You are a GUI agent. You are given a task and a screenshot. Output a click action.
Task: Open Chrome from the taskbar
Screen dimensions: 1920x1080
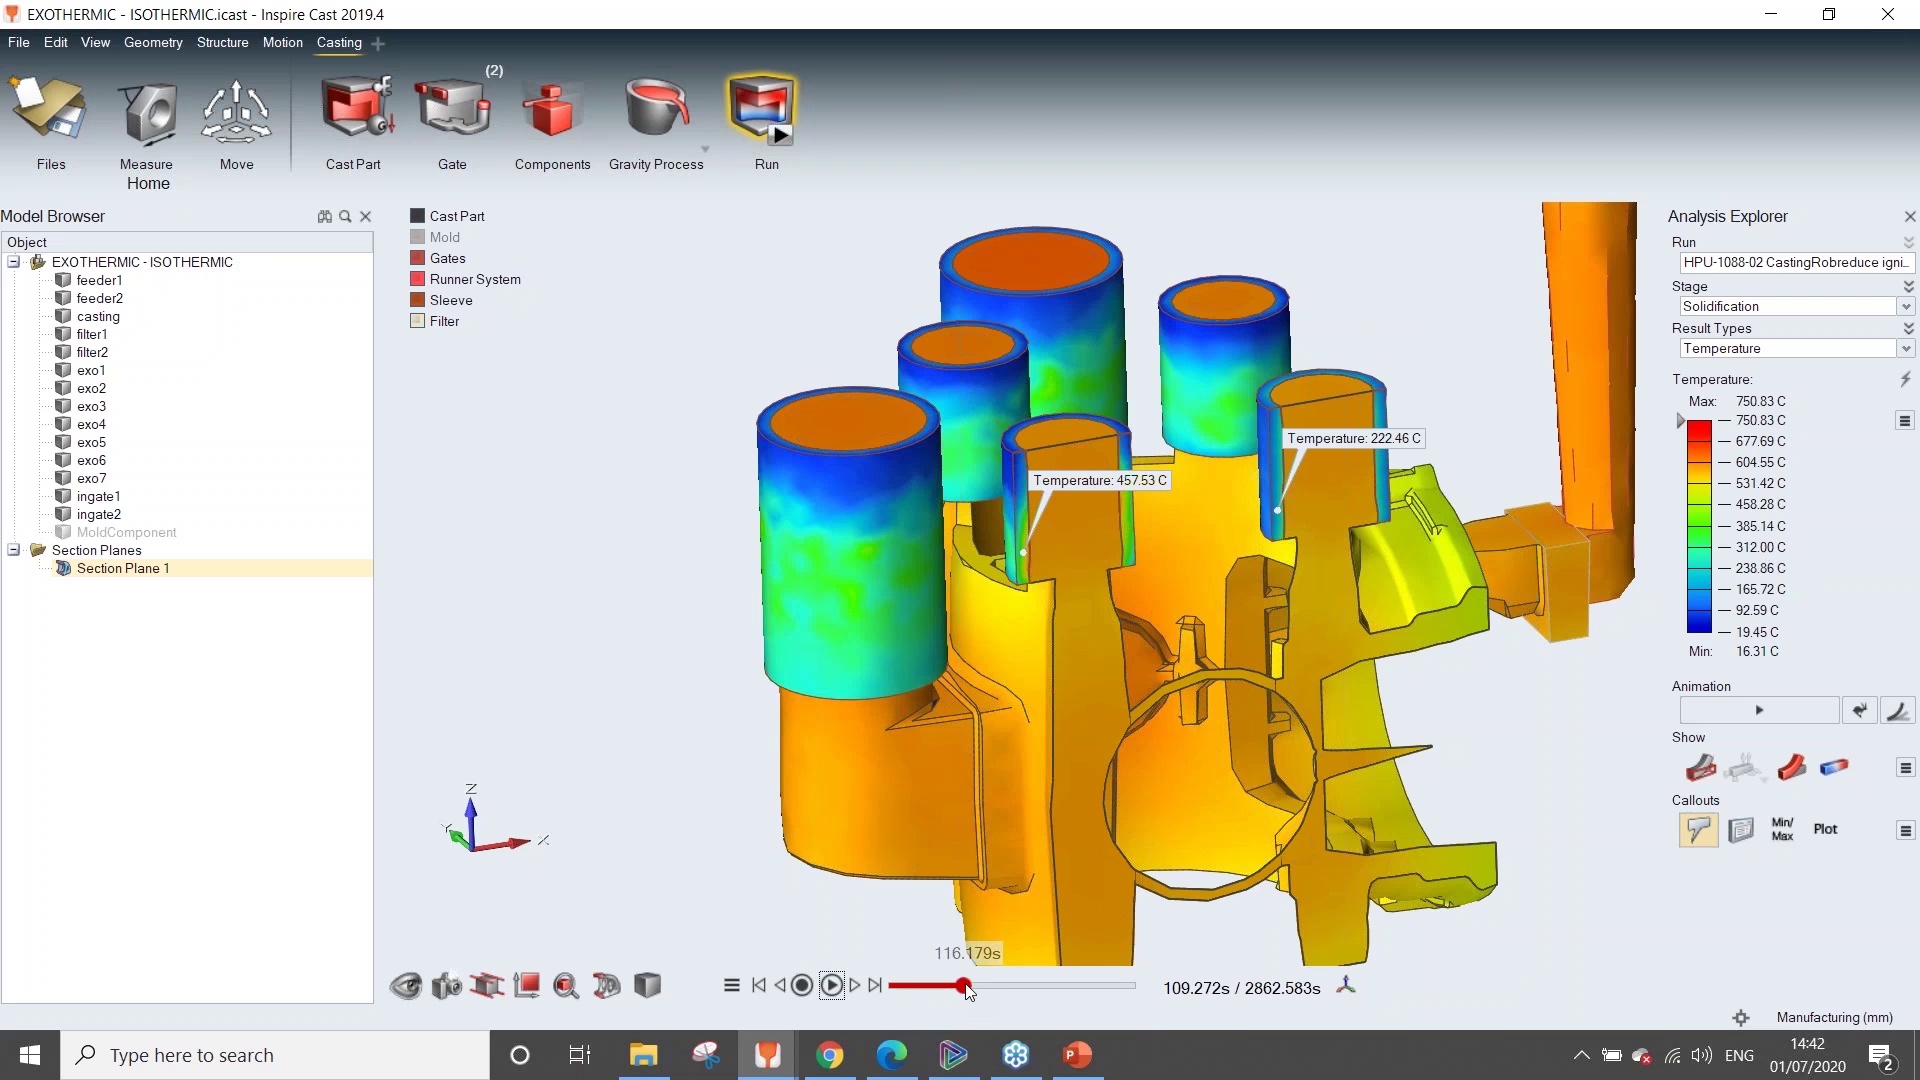point(829,1055)
